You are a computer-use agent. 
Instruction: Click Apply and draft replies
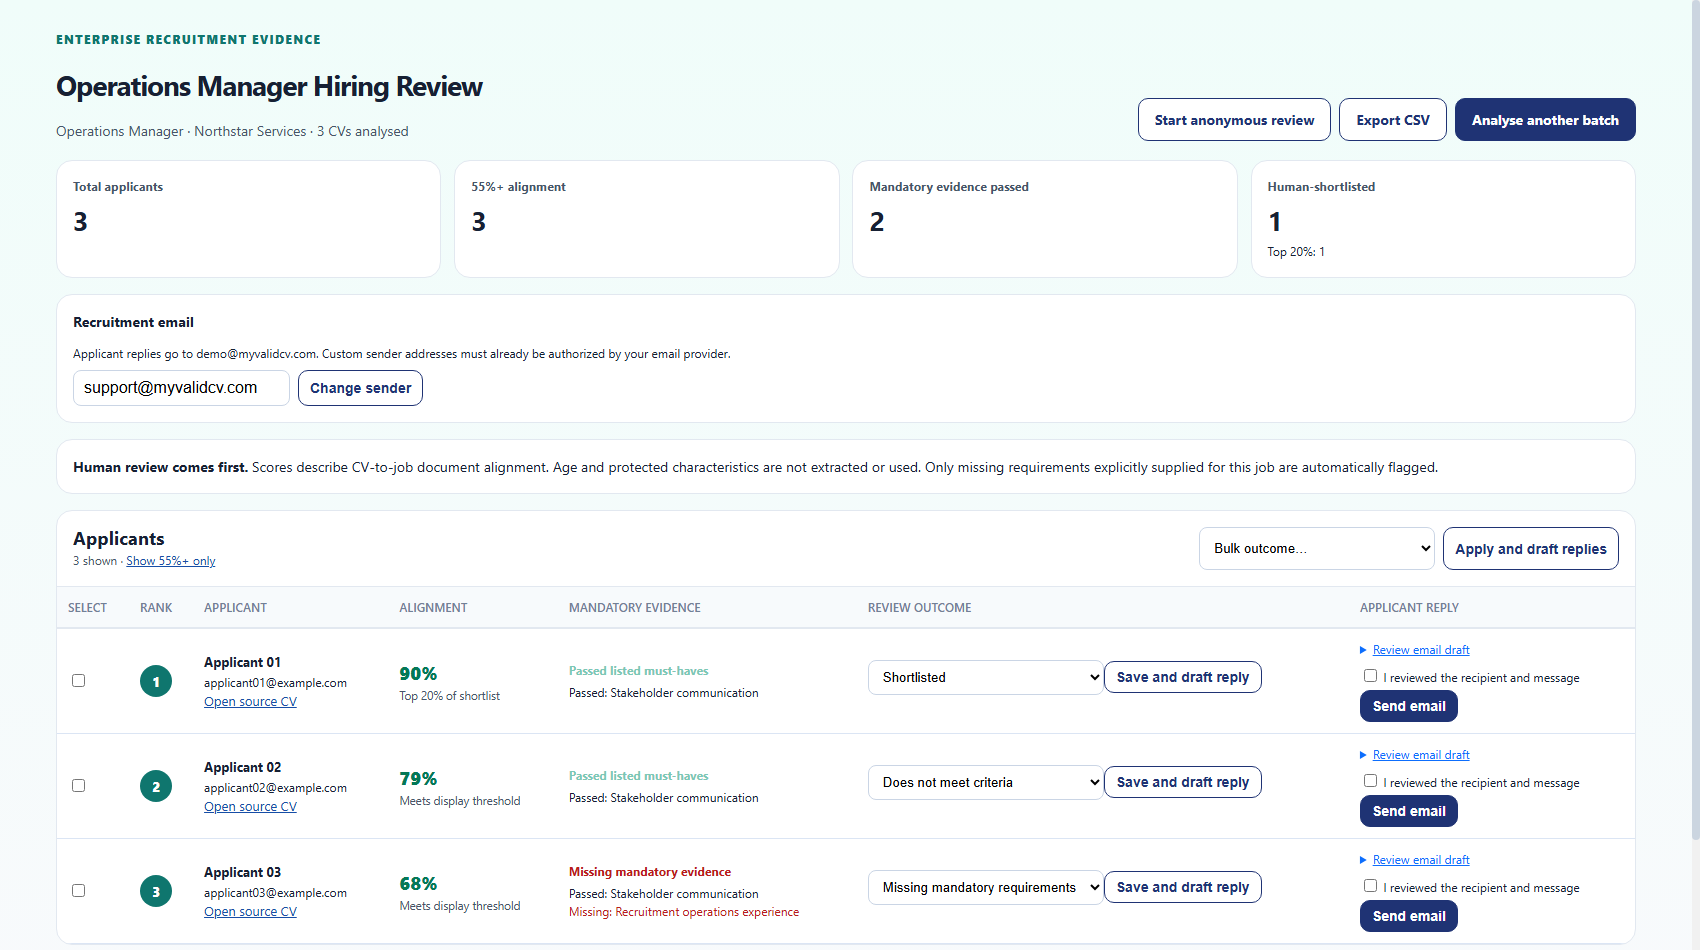tap(1530, 549)
